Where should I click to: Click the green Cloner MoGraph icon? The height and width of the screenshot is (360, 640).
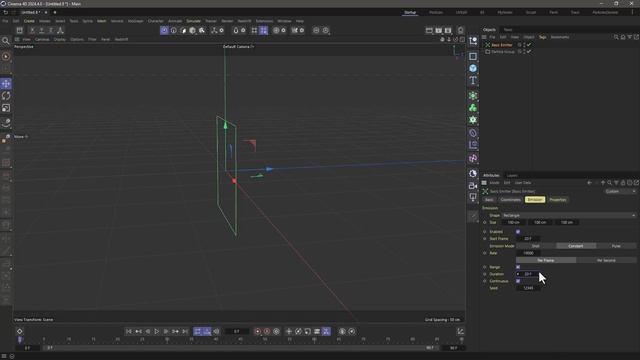pos(473,108)
